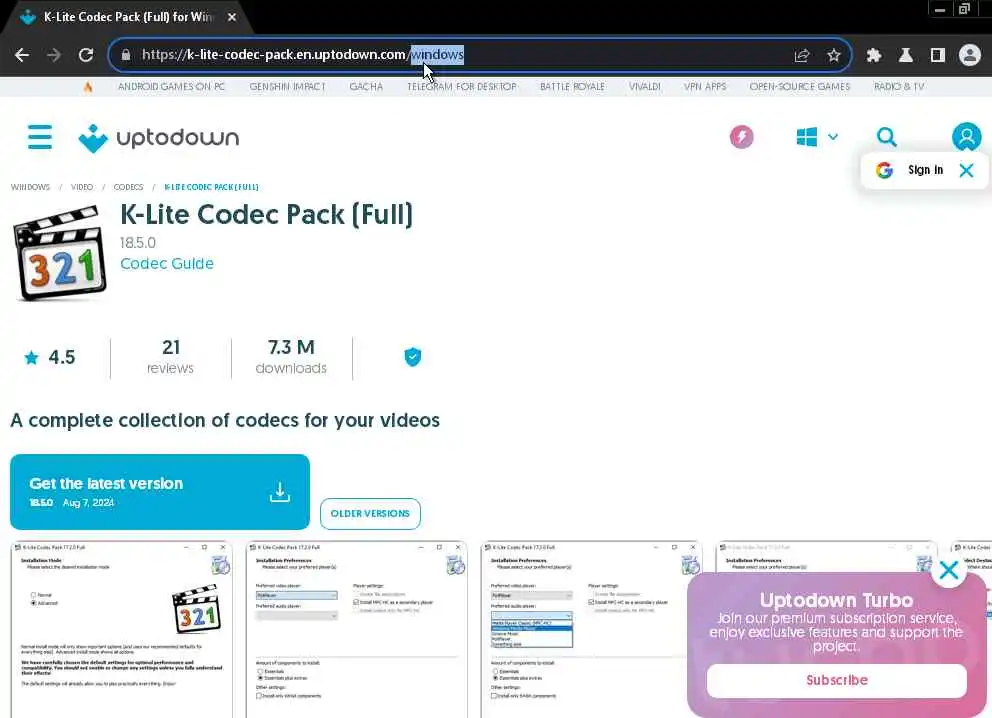This screenshot has height=718, width=992.
Task: Open the Battle Royale topic link
Action: tap(573, 87)
